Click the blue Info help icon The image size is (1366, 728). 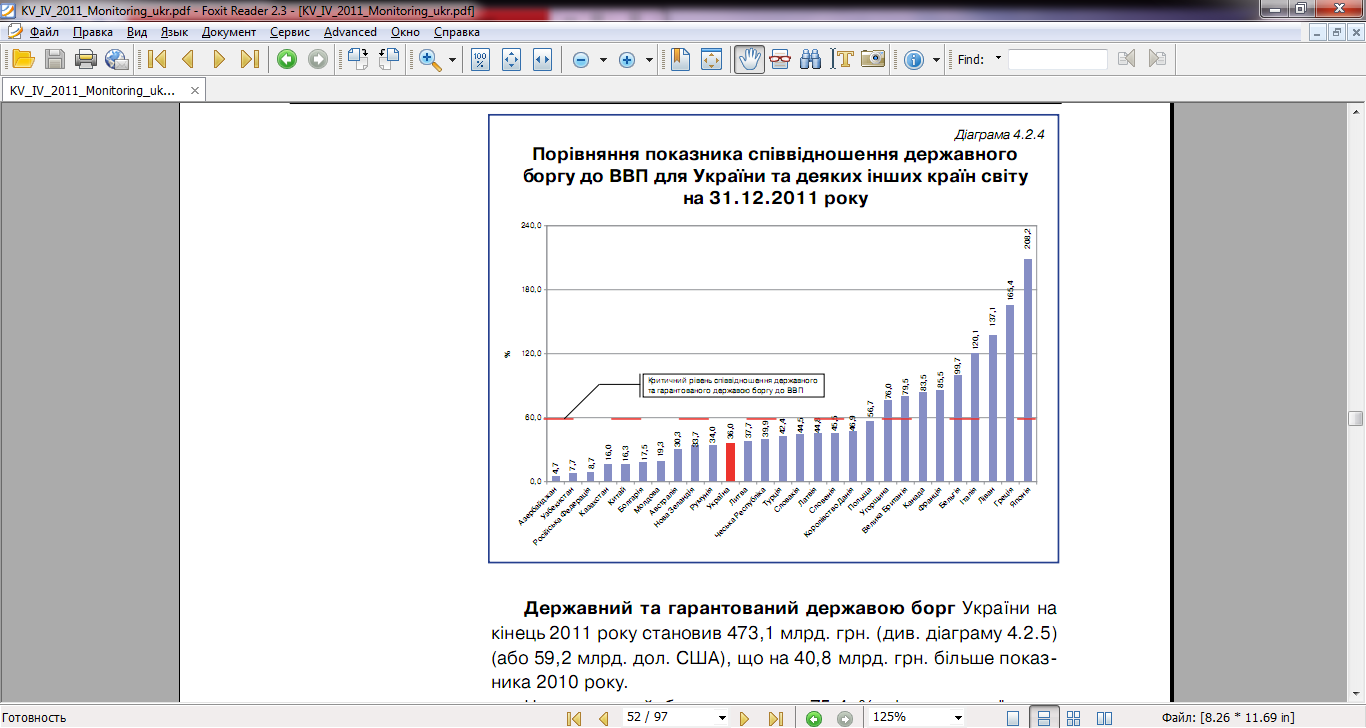point(913,59)
